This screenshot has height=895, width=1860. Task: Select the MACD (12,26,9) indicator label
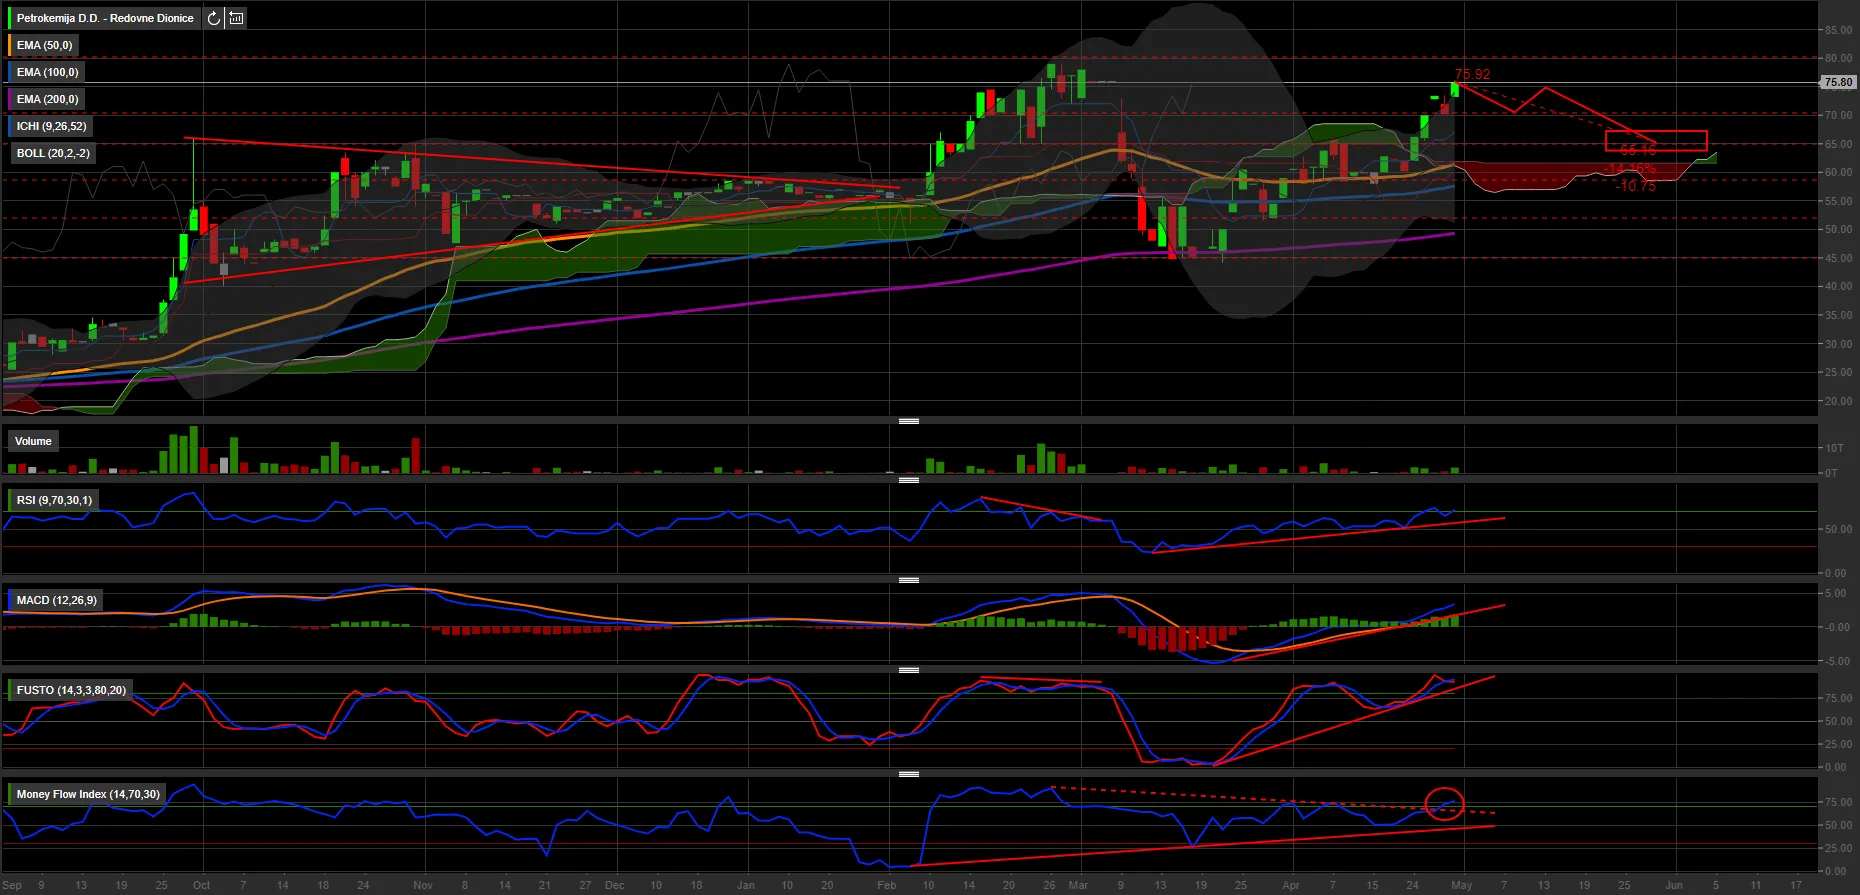tap(56, 600)
